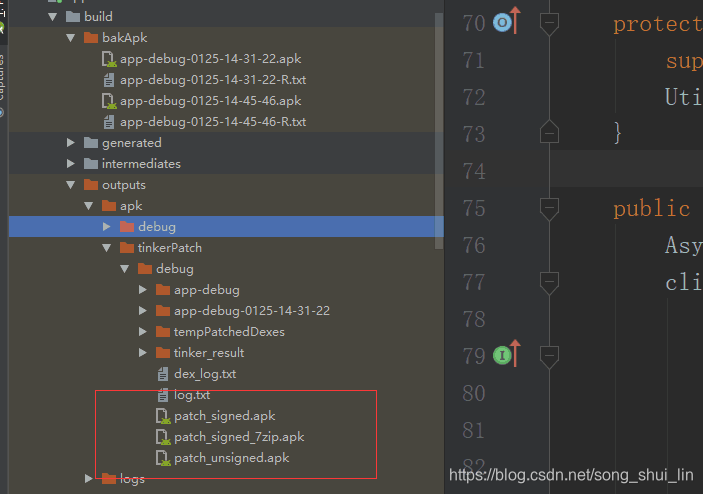
Task: Select log.txt in the tree
Action: pos(192,395)
